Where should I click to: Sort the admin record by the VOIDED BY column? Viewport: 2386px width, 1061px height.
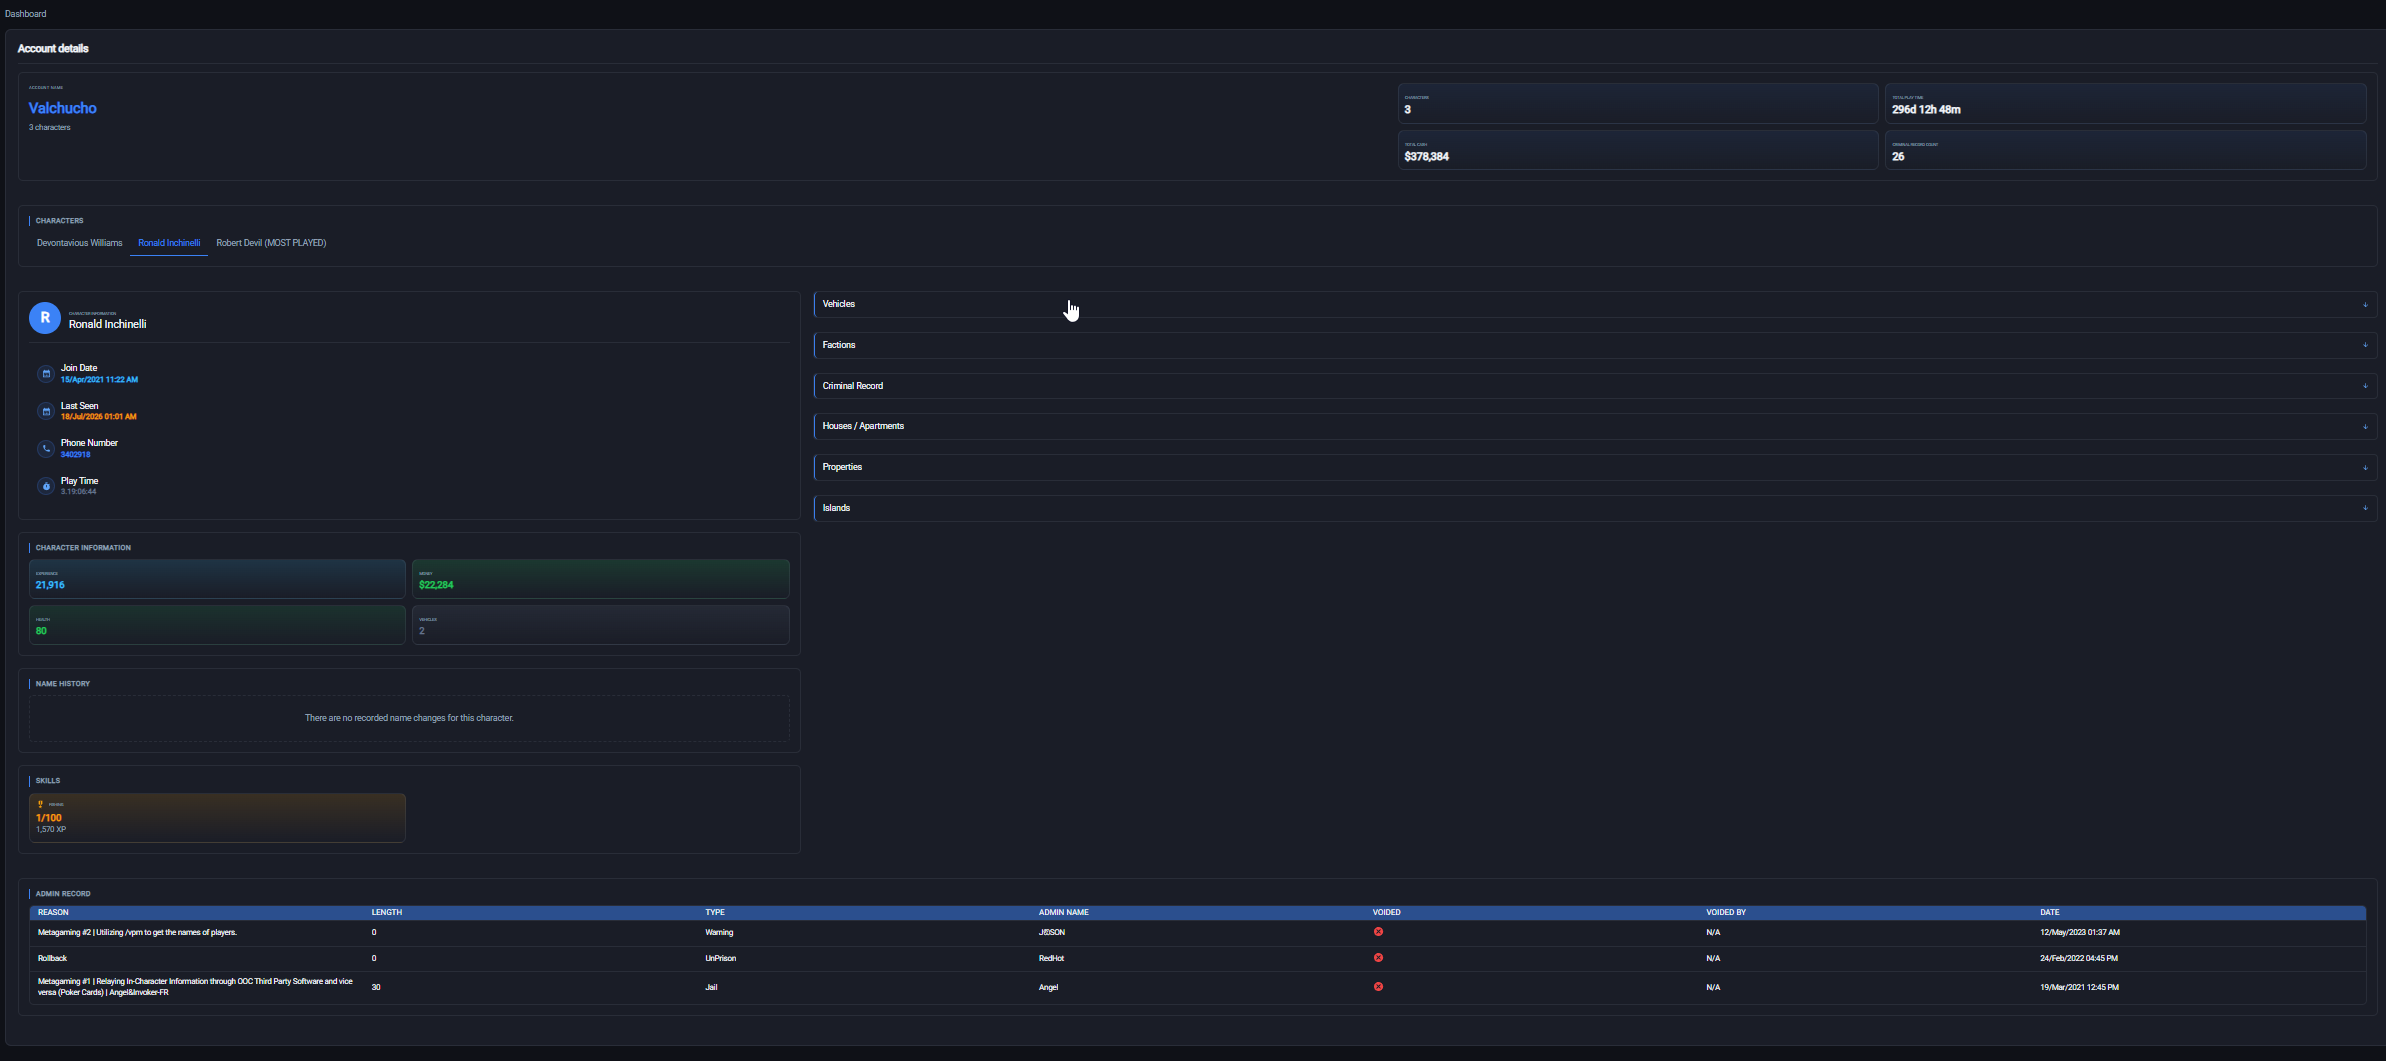(x=1725, y=912)
